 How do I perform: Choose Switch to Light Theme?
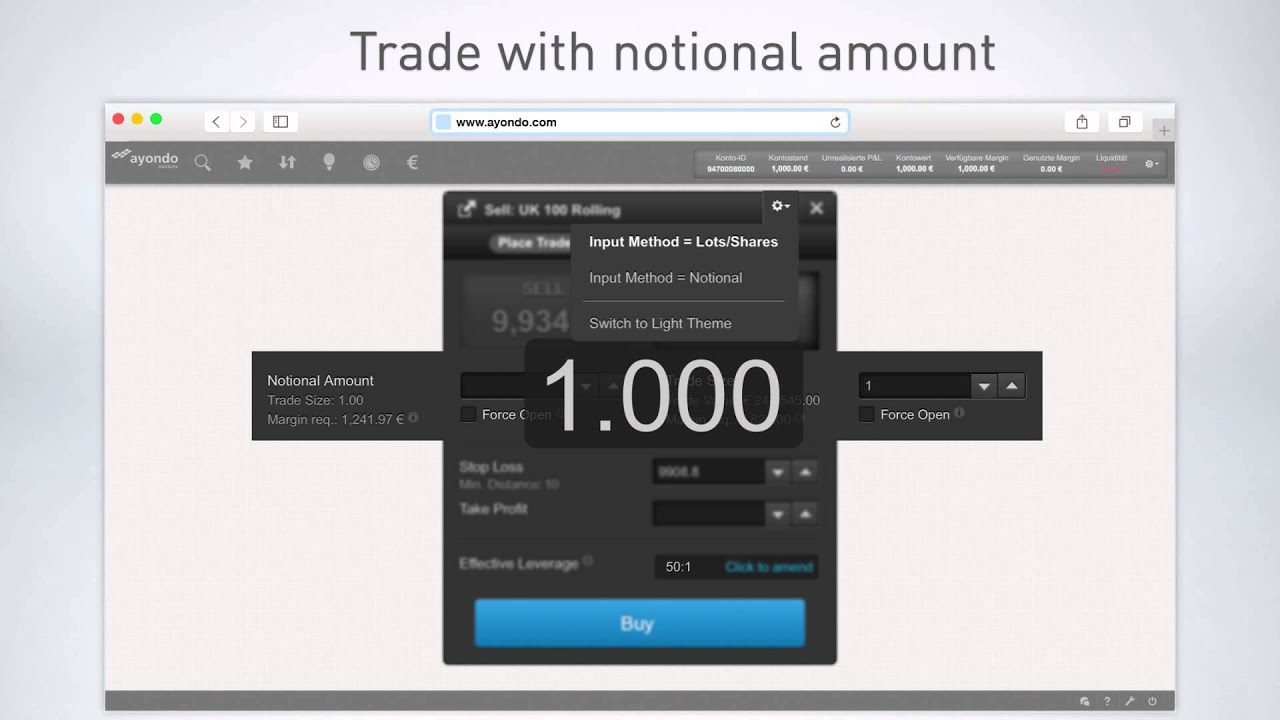660,323
